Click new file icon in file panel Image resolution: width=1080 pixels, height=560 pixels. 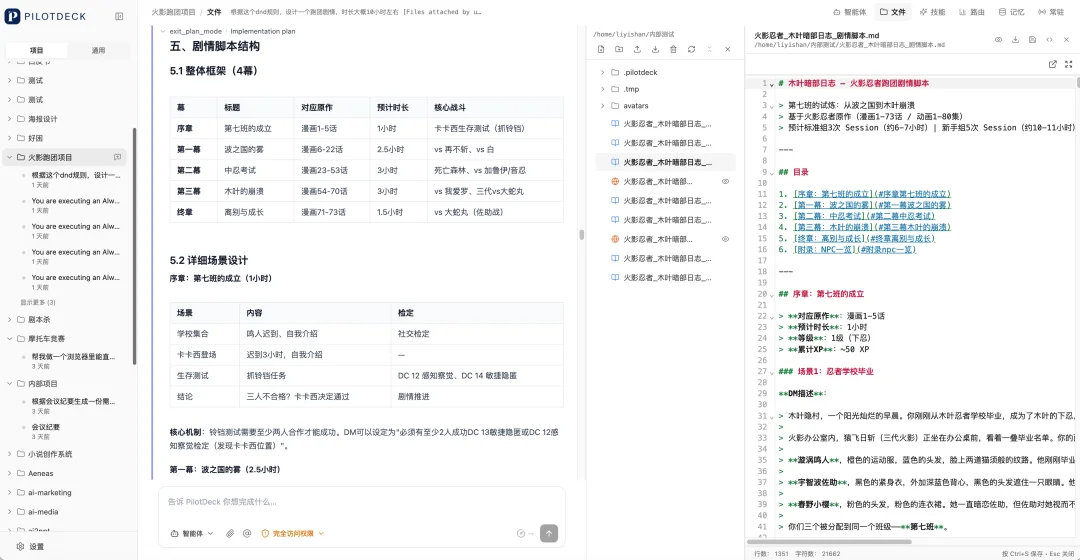click(601, 50)
